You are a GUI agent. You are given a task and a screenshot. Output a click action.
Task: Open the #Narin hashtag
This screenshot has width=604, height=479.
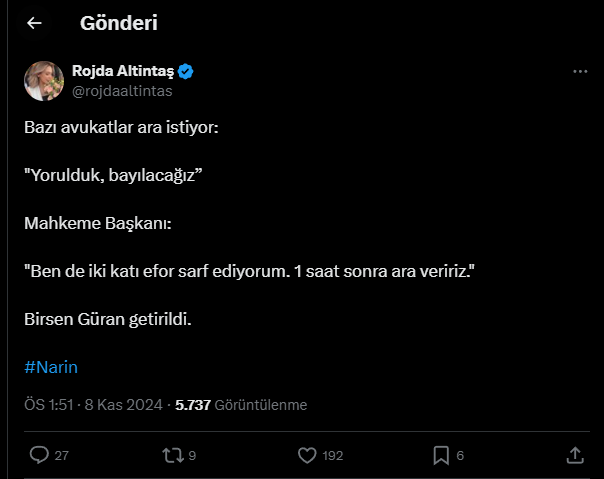(51, 367)
